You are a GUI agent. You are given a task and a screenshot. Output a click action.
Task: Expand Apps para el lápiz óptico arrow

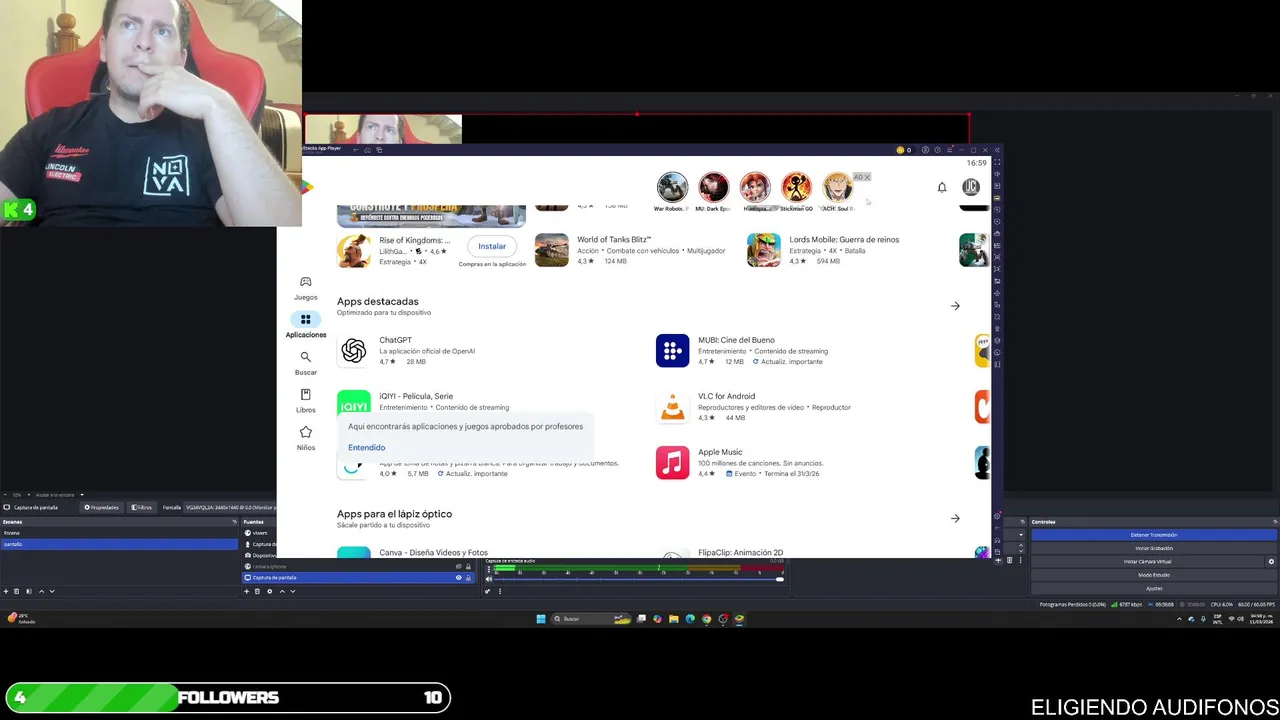point(955,518)
